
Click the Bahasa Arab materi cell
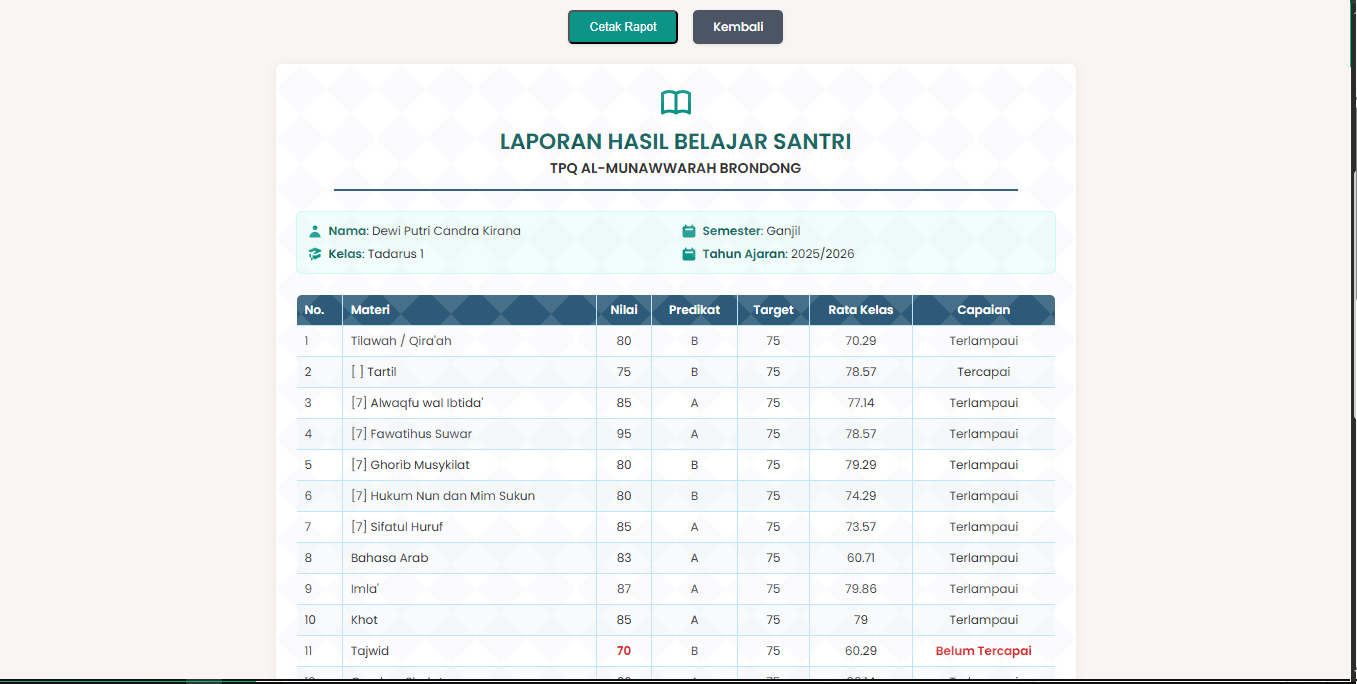pos(389,558)
